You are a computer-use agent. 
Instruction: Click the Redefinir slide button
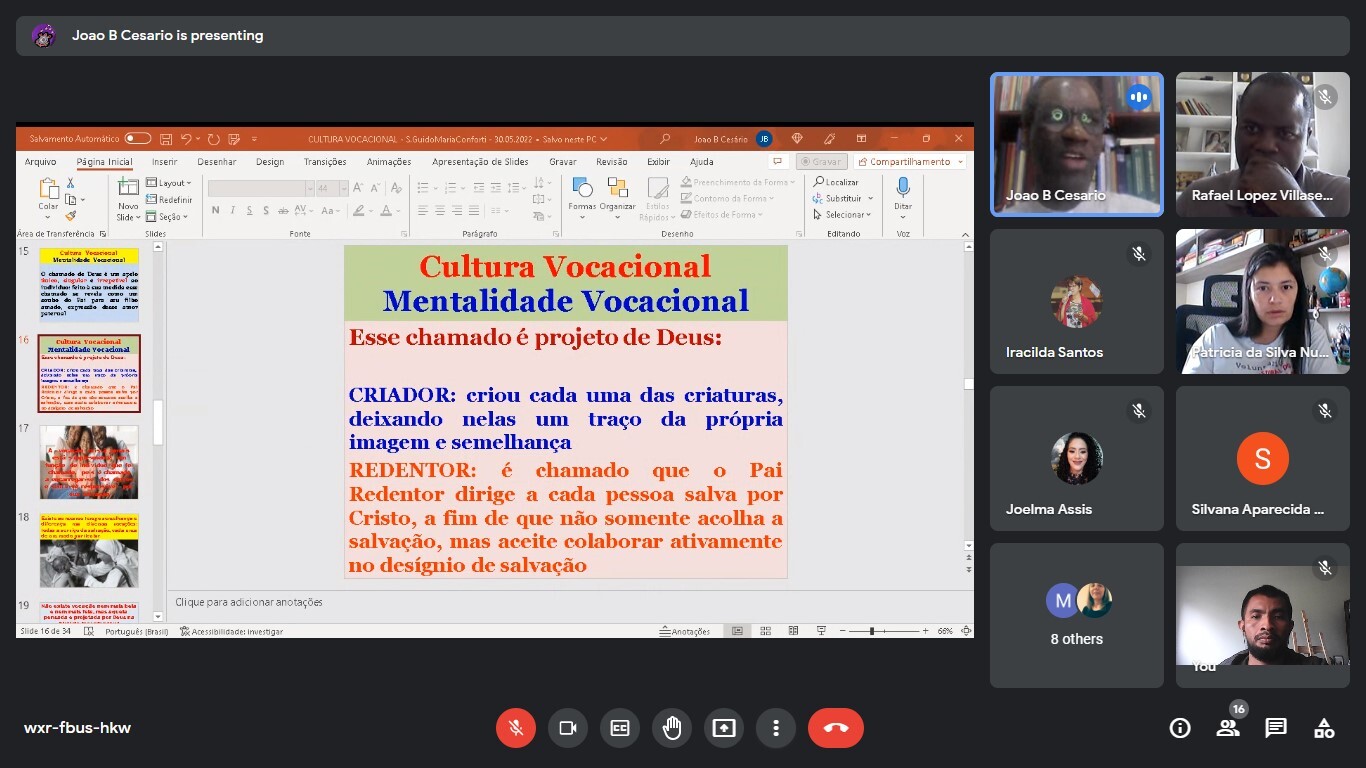169,200
